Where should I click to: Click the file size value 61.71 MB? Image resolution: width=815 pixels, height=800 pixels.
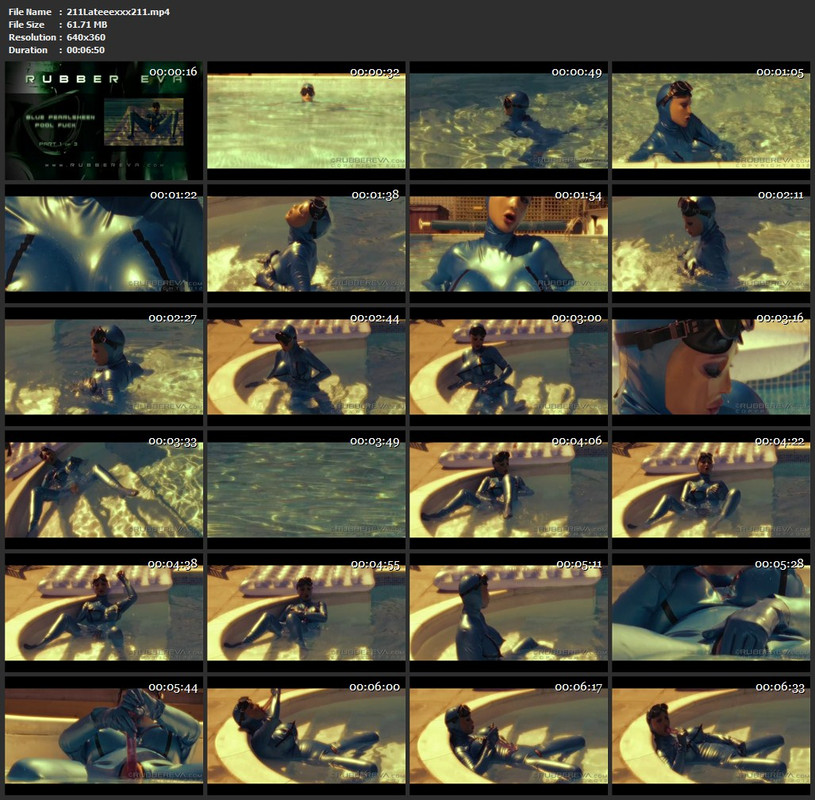tap(87, 24)
